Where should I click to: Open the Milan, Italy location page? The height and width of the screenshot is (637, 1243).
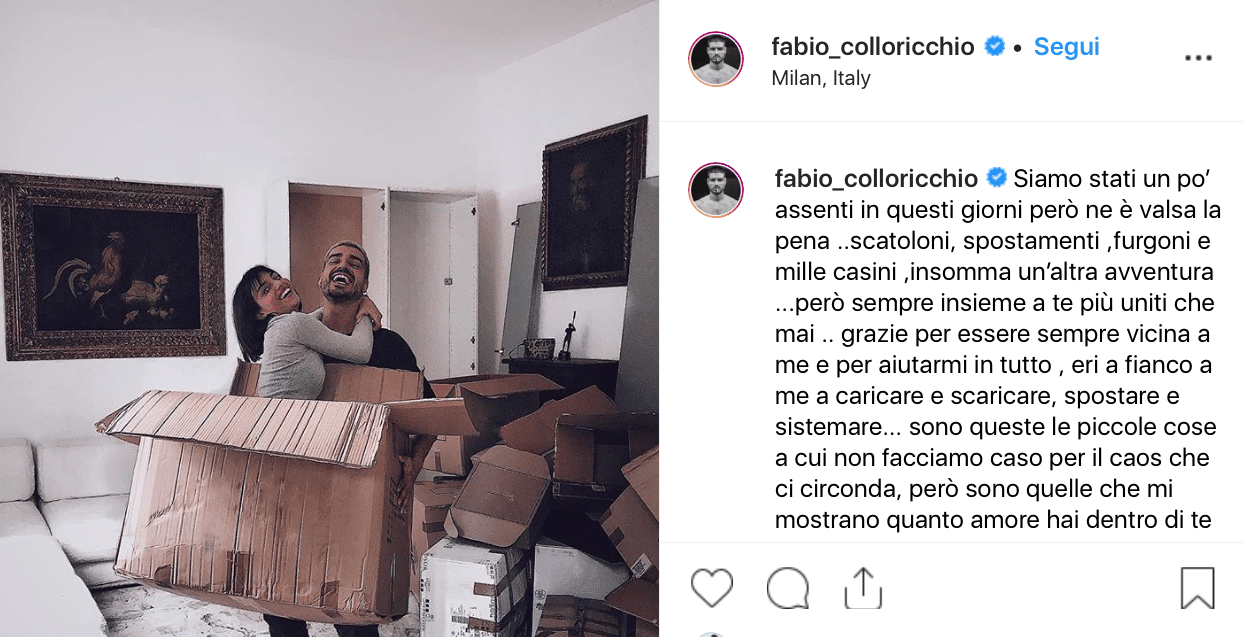(821, 78)
